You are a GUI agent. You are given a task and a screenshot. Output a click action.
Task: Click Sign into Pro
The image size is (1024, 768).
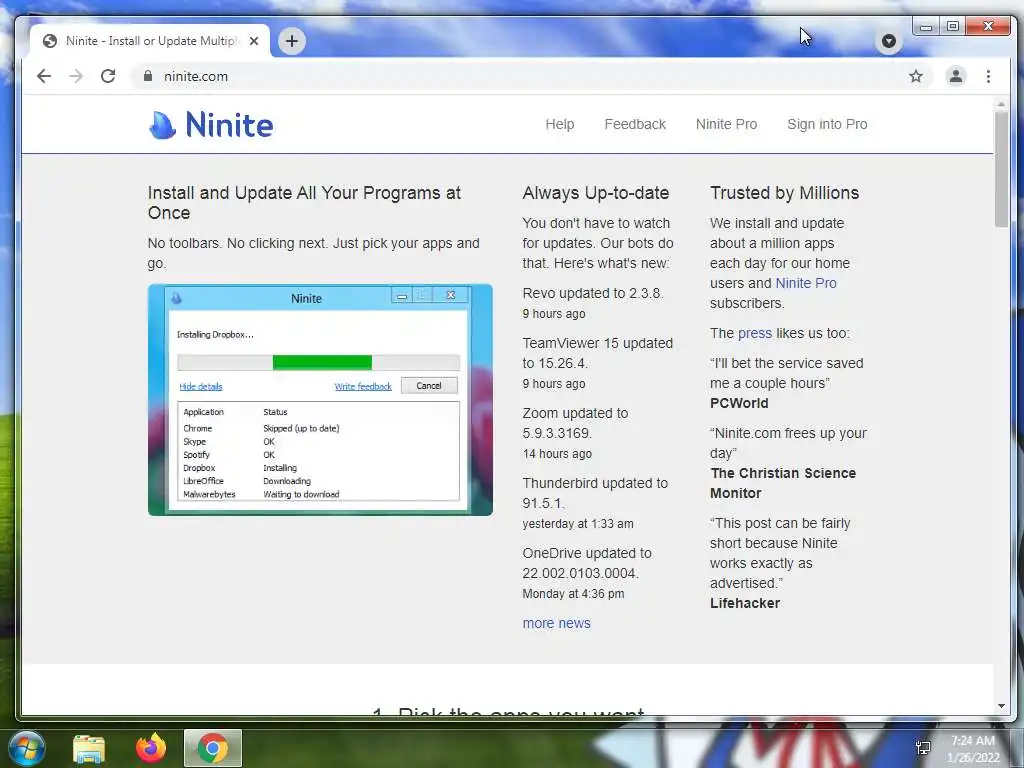[827, 124]
